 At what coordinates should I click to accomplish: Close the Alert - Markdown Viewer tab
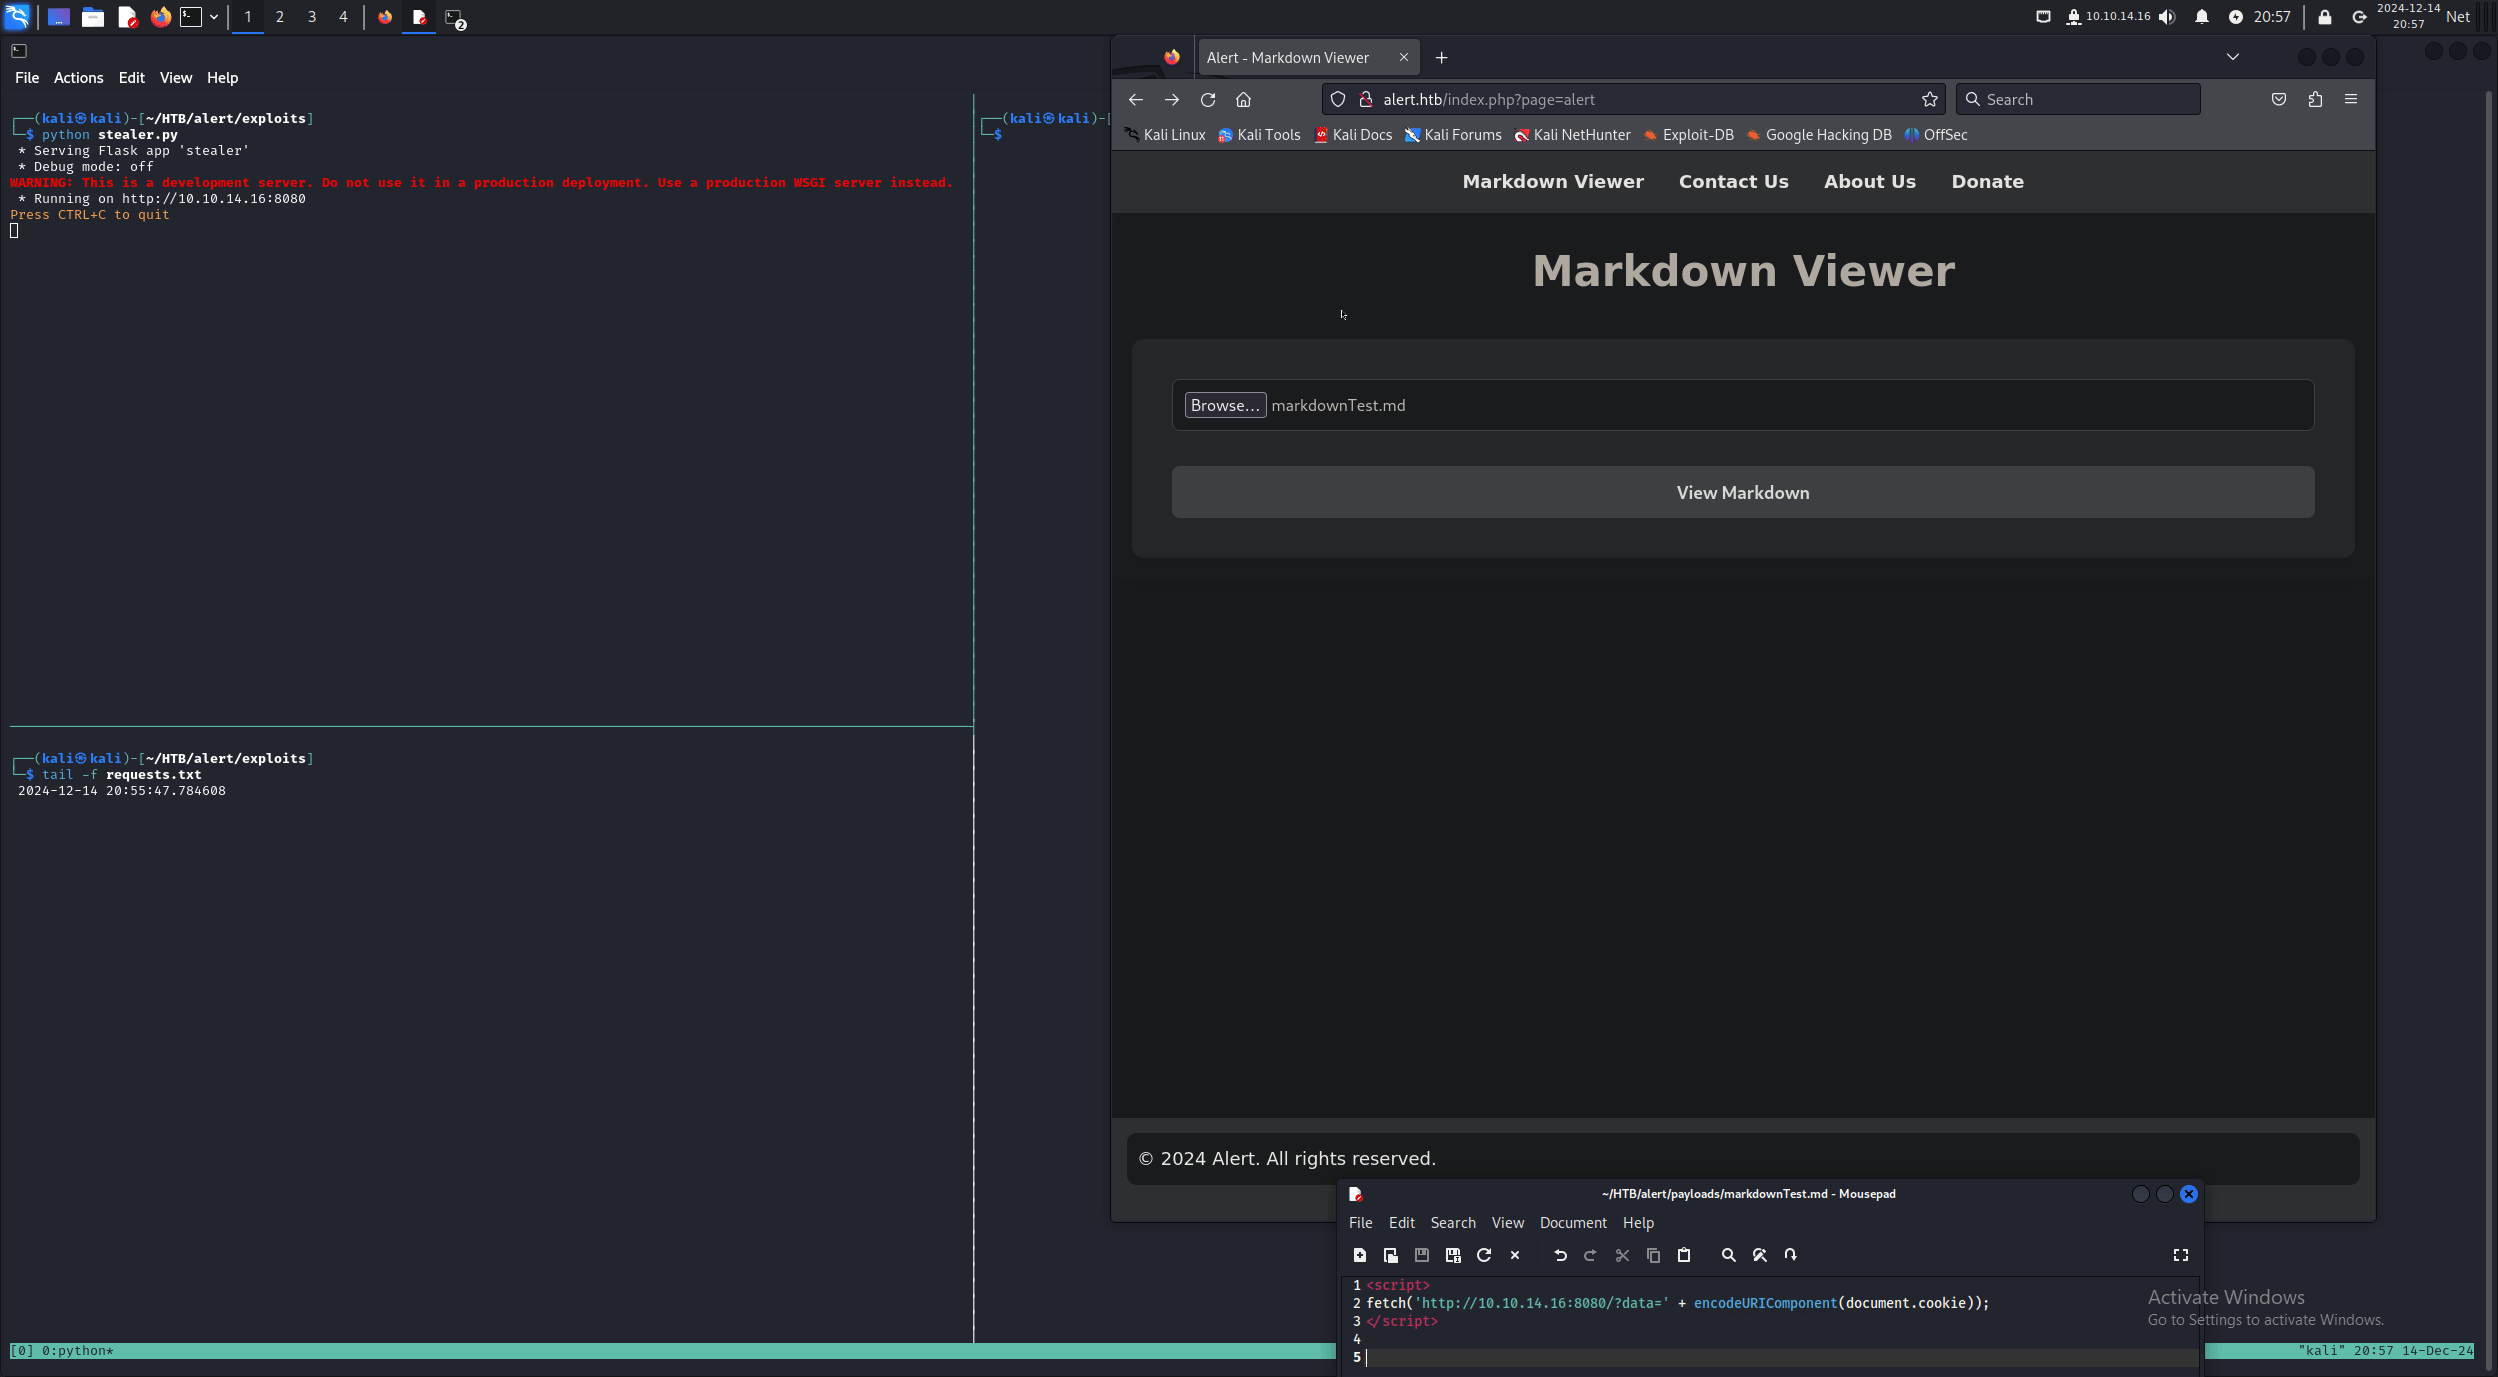1404,57
